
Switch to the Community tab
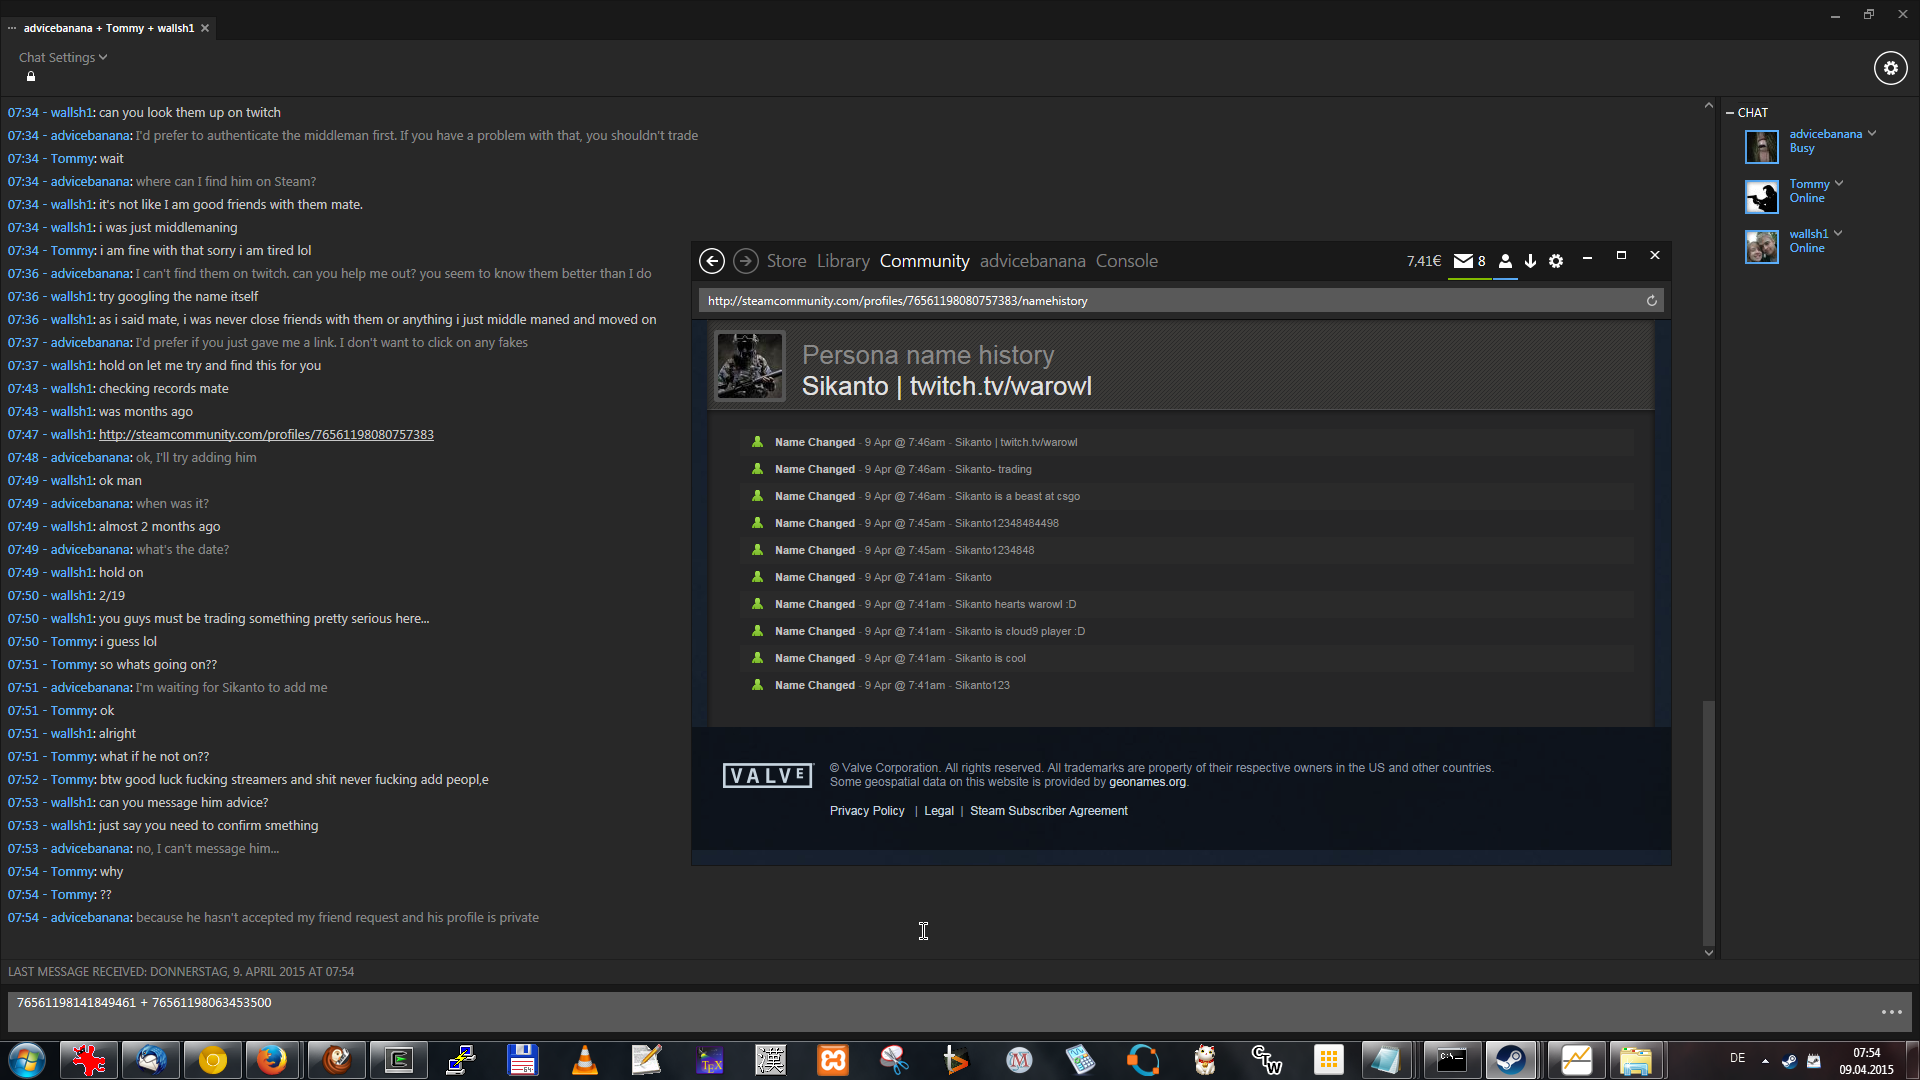(x=924, y=261)
